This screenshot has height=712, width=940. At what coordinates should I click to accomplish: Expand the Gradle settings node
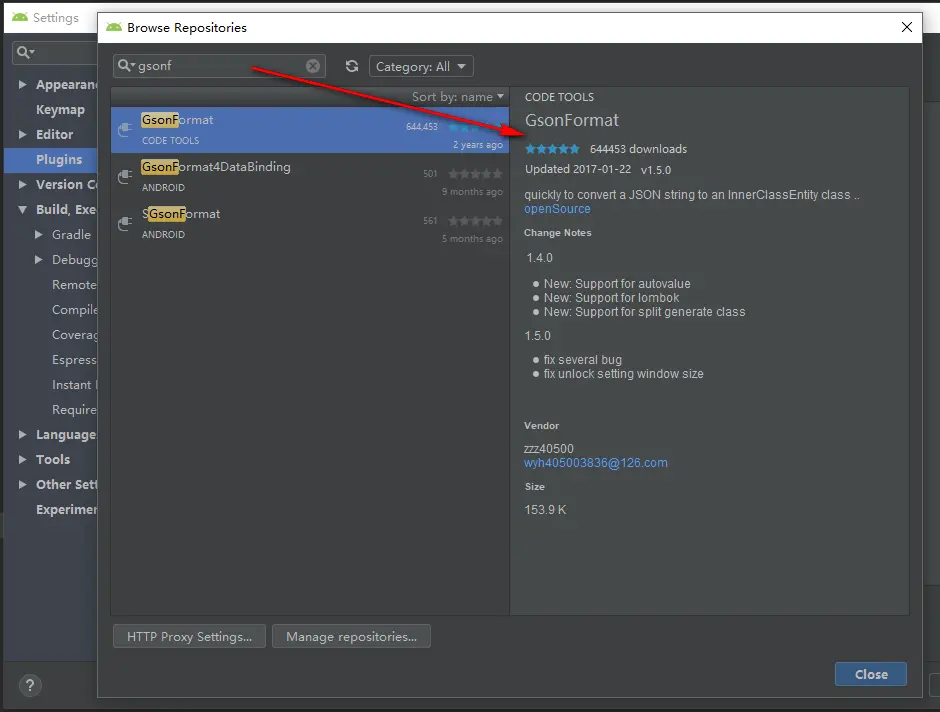(38, 234)
